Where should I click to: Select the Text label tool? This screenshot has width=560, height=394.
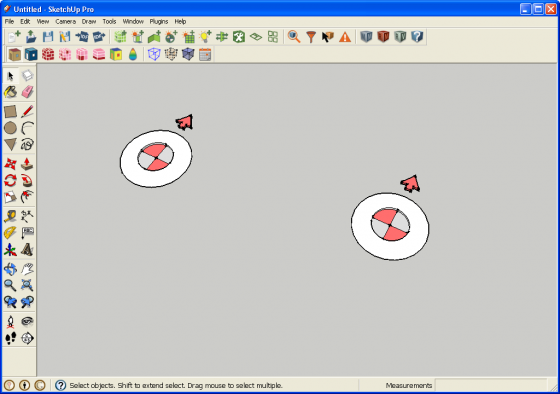27,233
